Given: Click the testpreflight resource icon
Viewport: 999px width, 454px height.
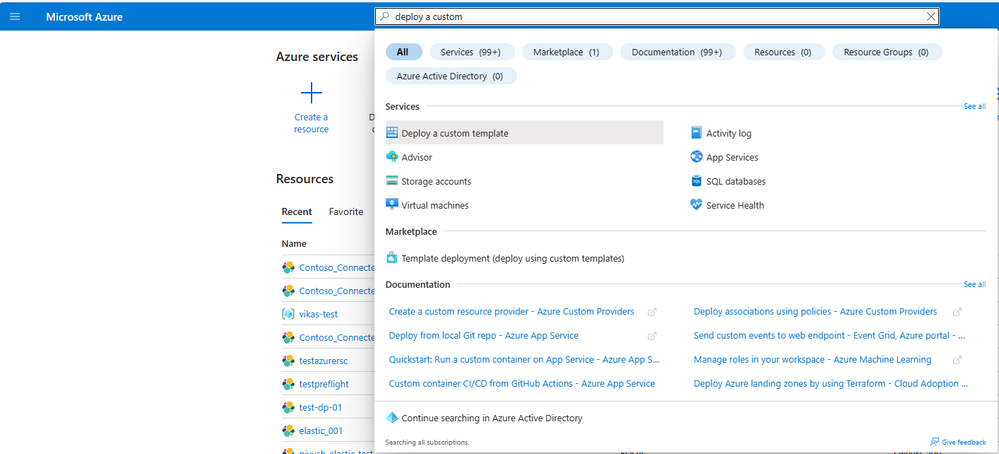Looking at the screenshot, I should point(288,384).
